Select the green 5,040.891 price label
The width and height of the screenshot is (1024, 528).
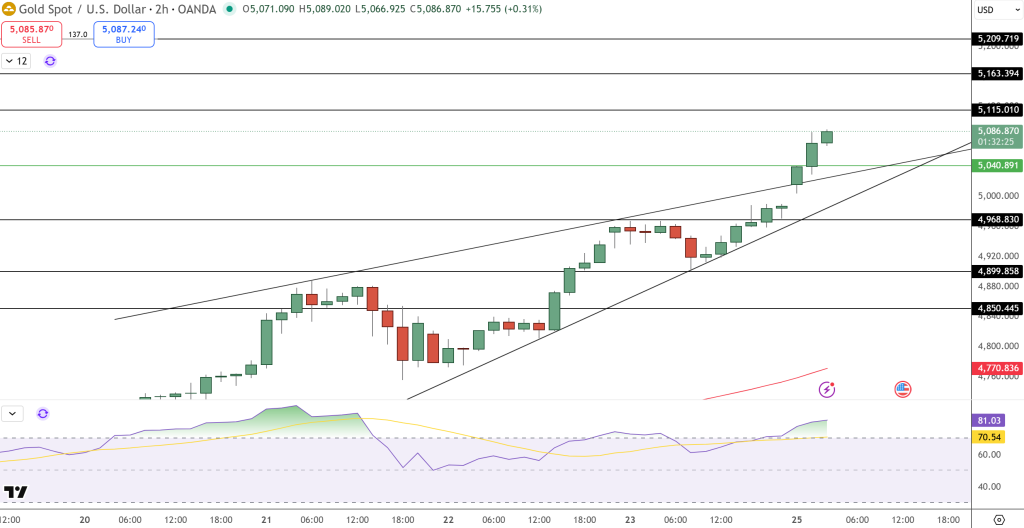click(996, 165)
